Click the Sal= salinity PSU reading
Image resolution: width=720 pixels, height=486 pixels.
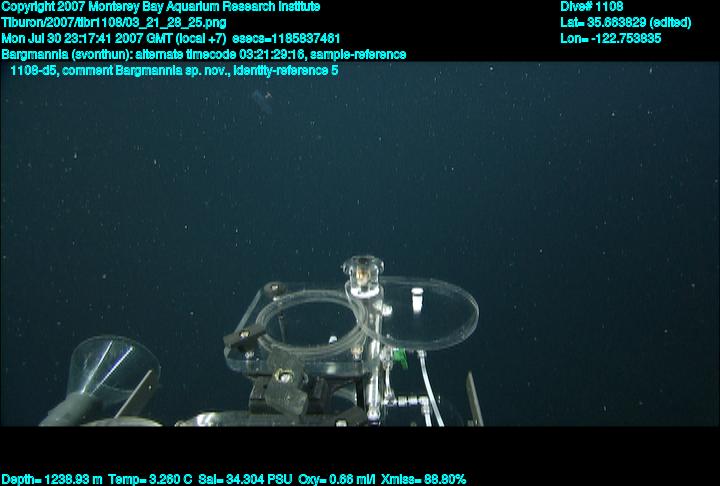point(245,480)
